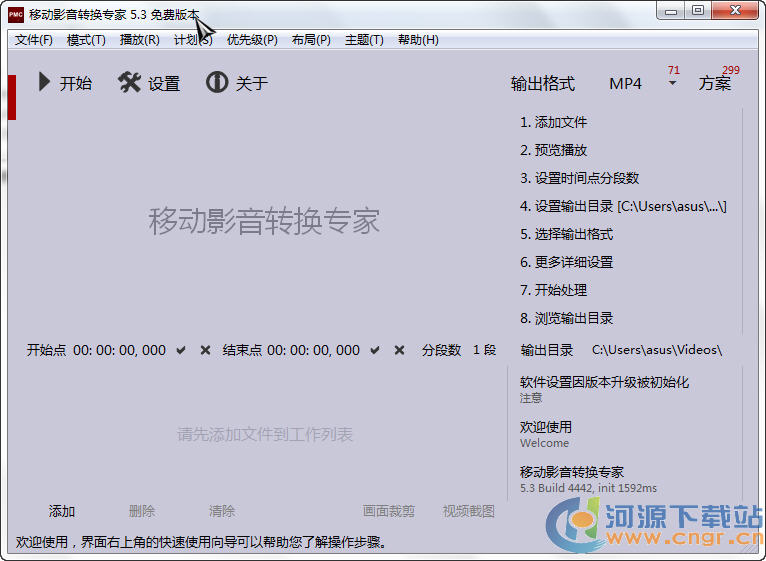This screenshot has height=561, width=766.
Task: Open the 主题(T) menu
Action: coord(364,40)
